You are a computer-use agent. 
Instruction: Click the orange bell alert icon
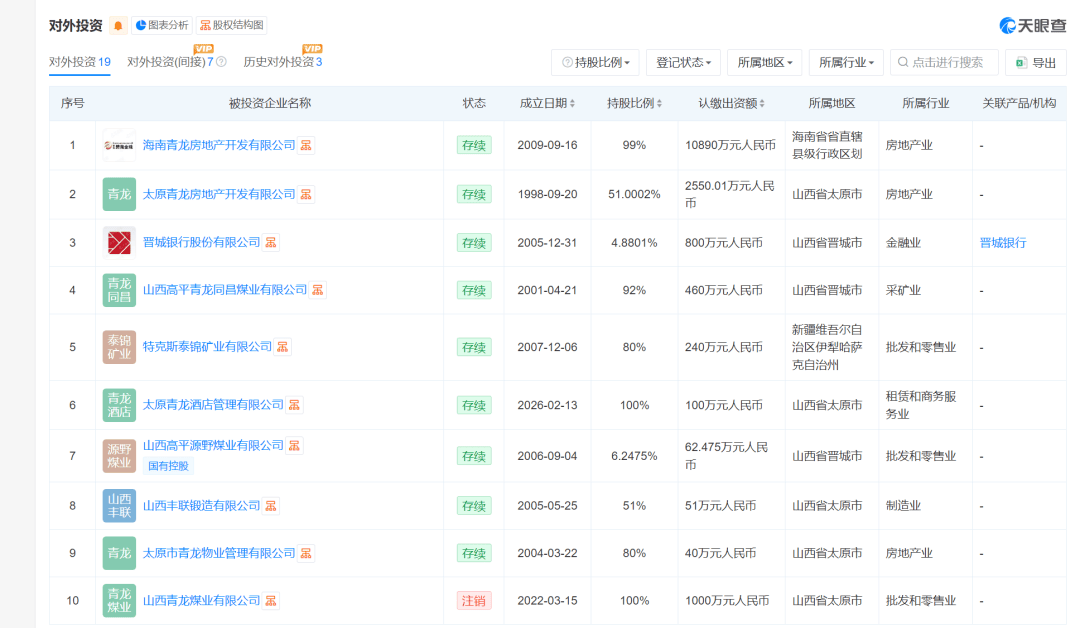pyautogui.click(x=118, y=25)
